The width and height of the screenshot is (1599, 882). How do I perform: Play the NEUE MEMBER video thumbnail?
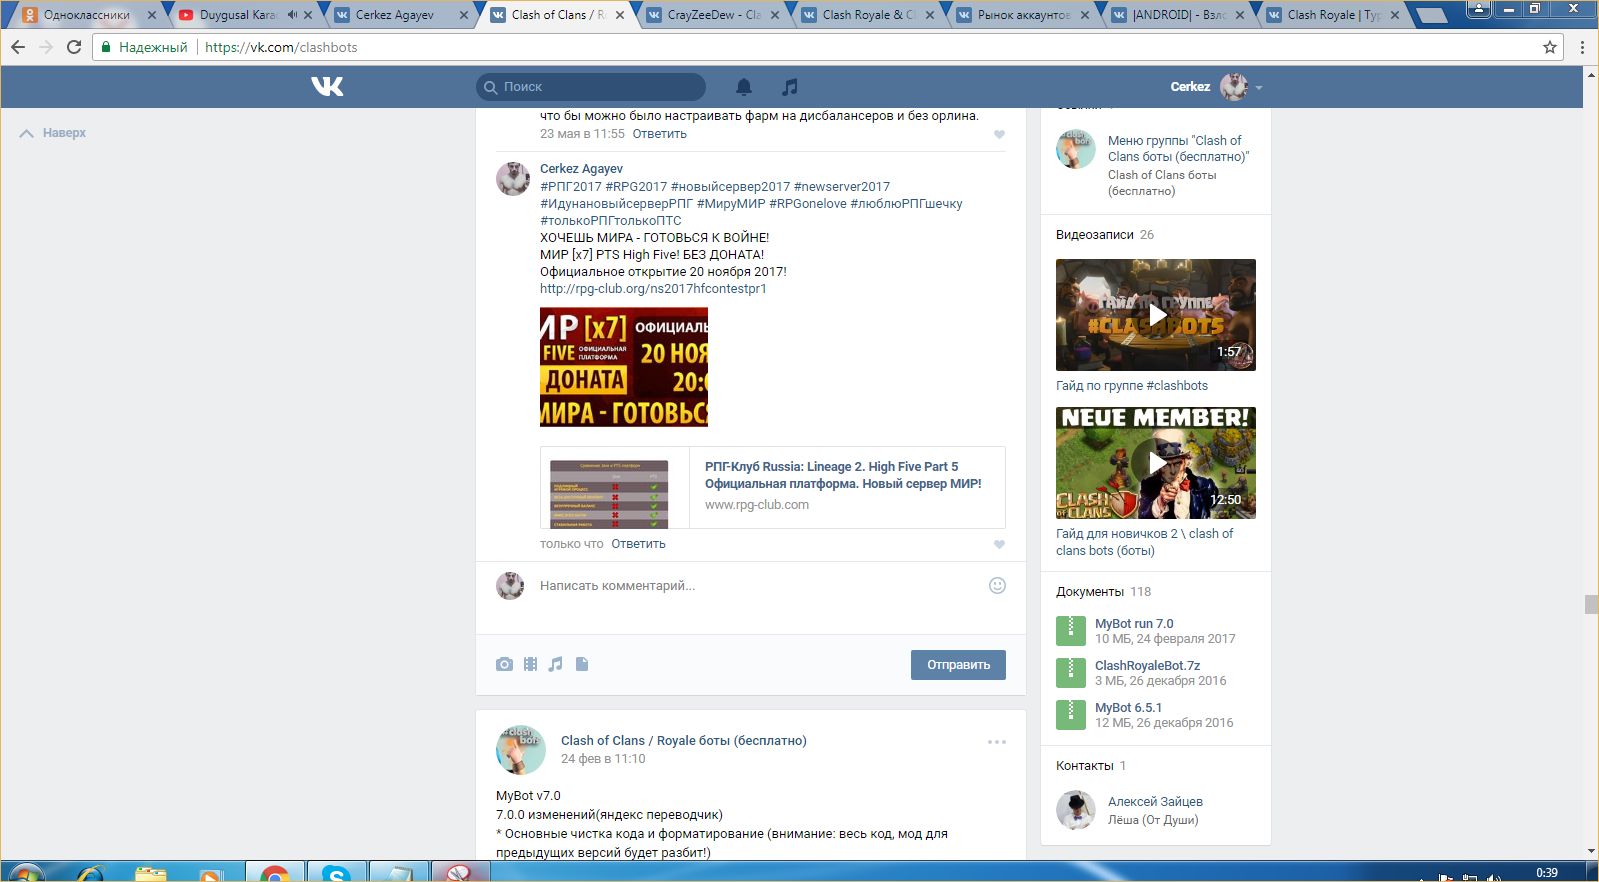pos(1156,463)
